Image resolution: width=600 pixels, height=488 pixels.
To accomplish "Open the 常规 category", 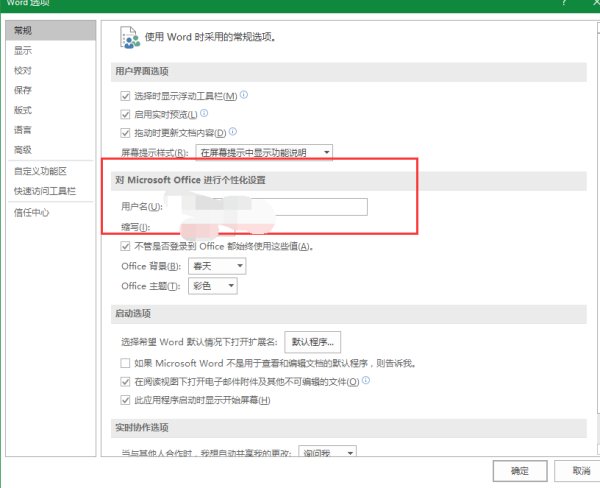I will (51, 30).
